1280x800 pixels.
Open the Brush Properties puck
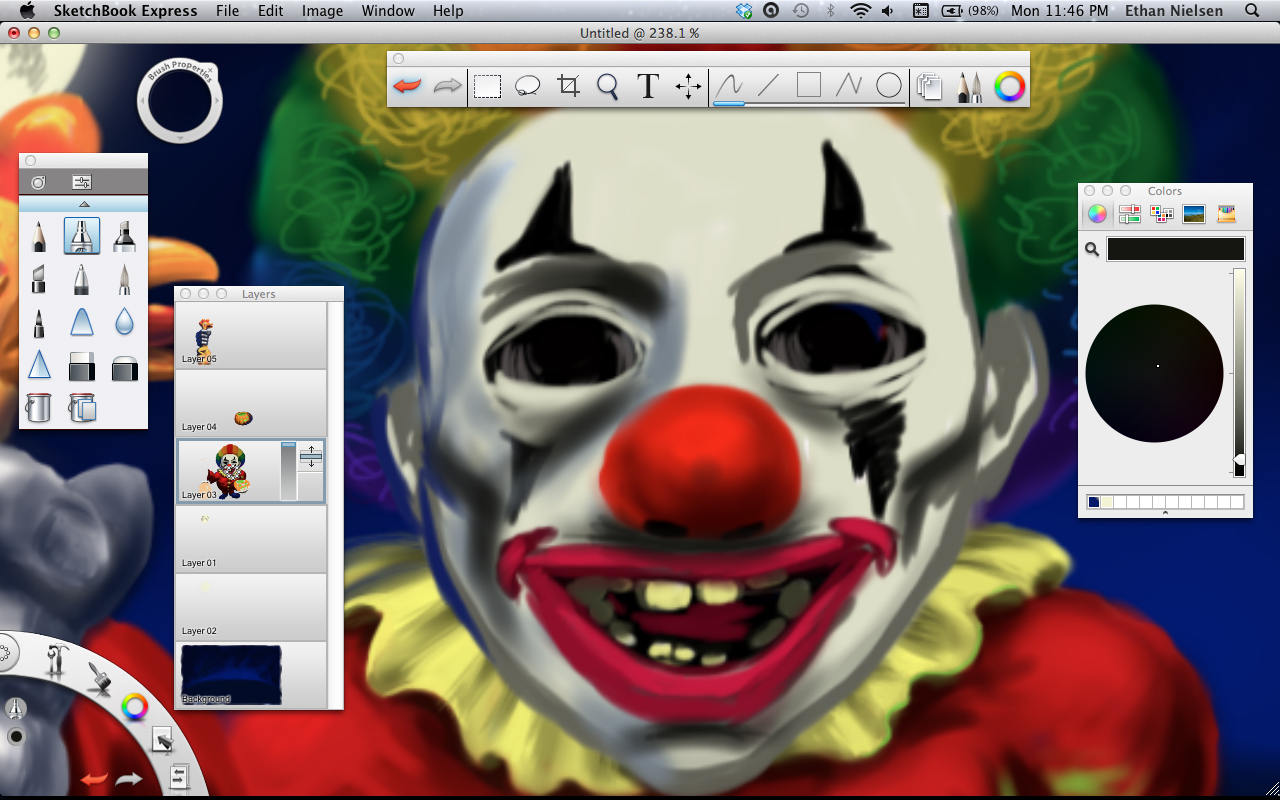[179, 101]
